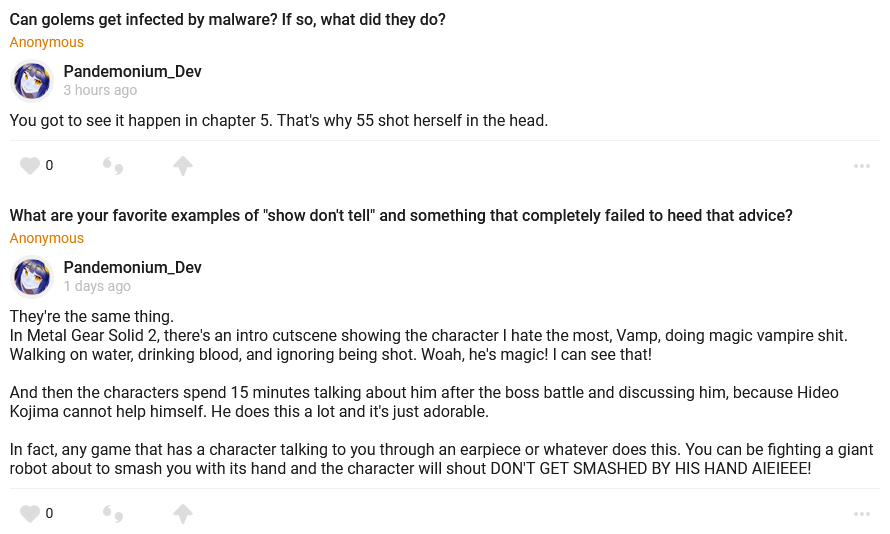
Task: Open more options for Metal Gear answer
Action: (862, 514)
